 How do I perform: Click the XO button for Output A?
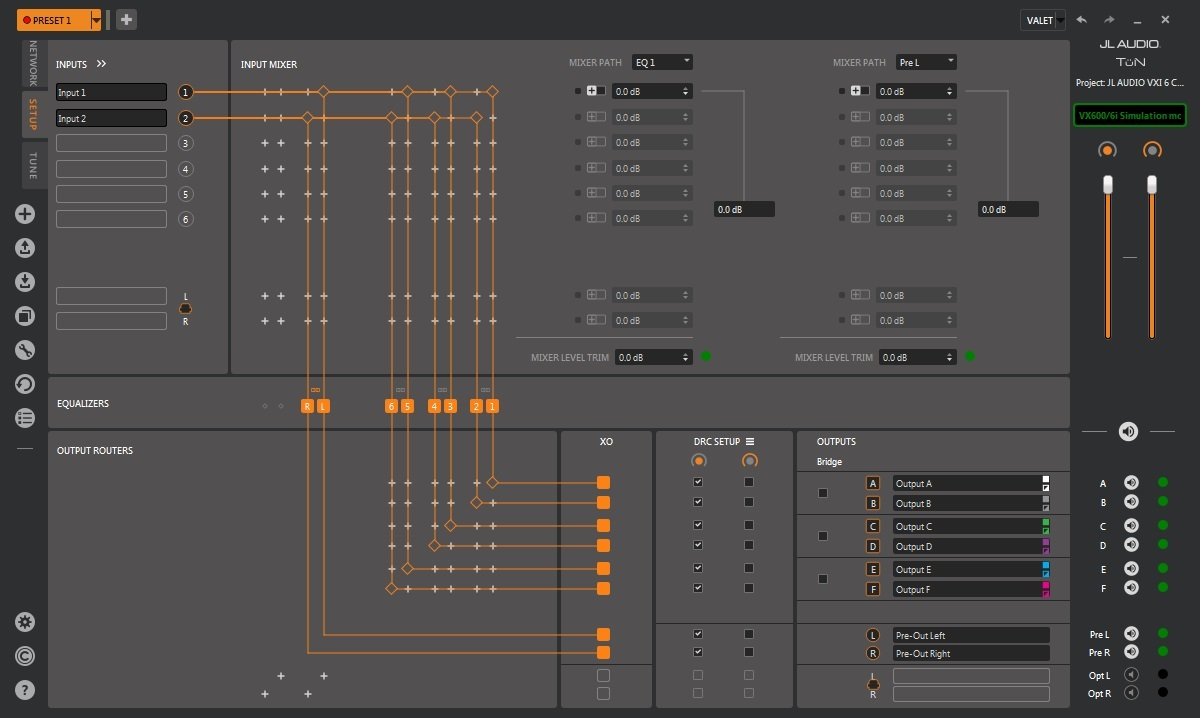pyautogui.click(x=603, y=482)
